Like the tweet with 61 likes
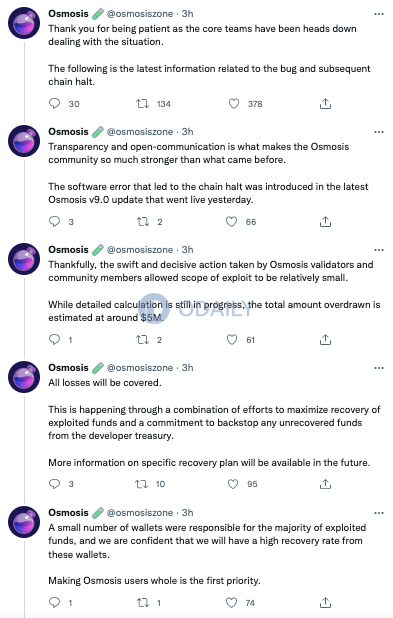 (x=232, y=339)
